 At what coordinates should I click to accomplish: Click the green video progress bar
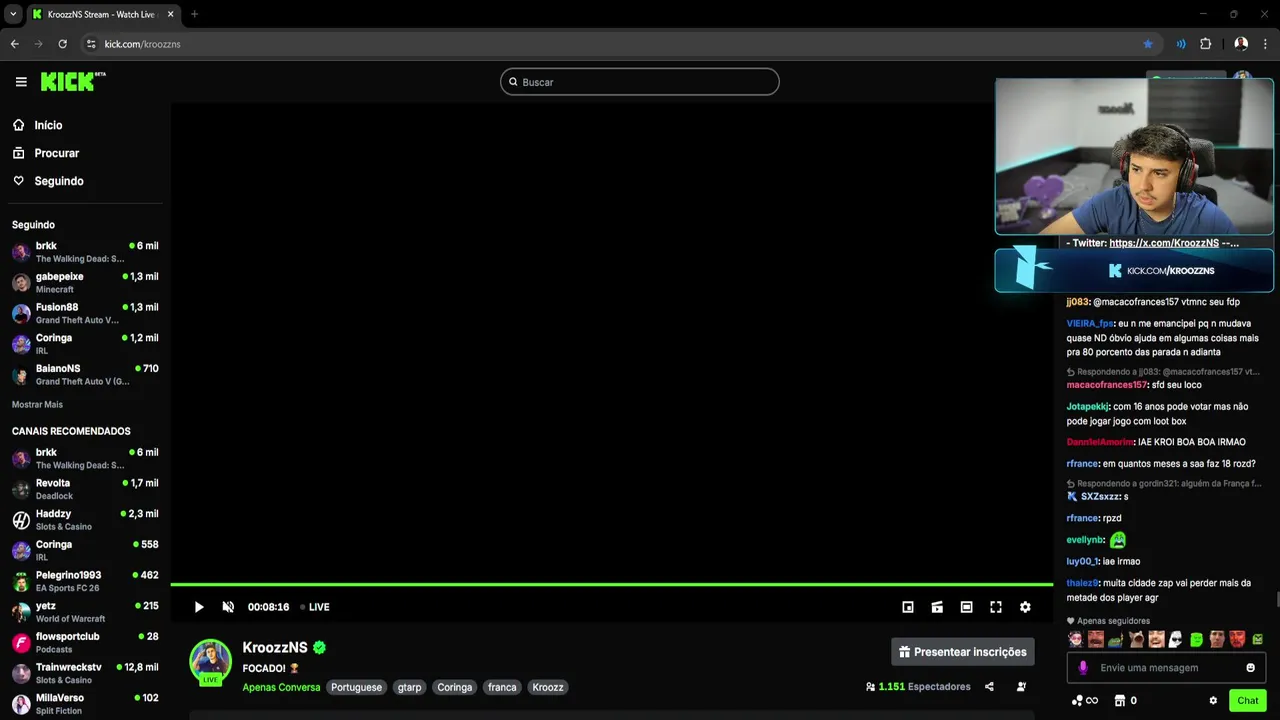(611, 584)
